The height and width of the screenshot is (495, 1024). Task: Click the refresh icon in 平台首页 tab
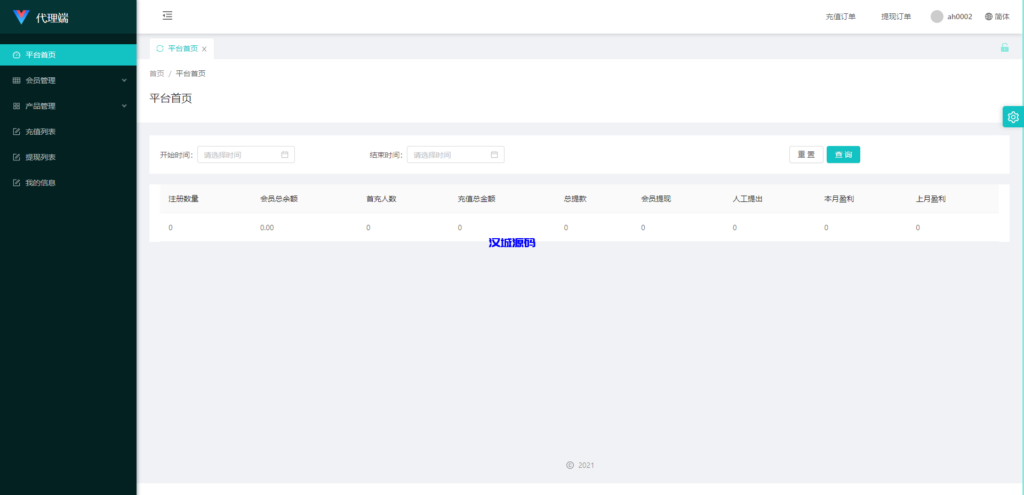pos(160,48)
